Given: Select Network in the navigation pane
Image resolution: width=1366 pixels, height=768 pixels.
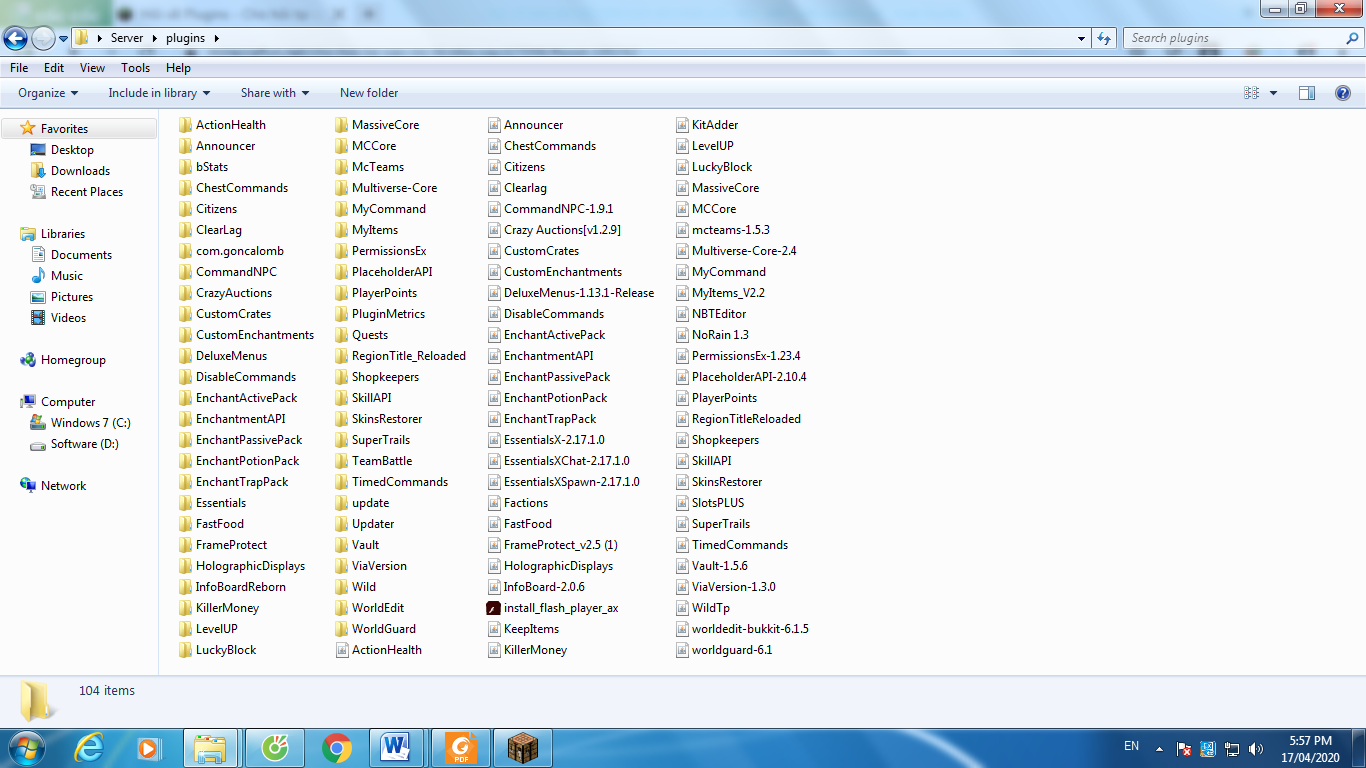Looking at the screenshot, I should click(x=63, y=486).
